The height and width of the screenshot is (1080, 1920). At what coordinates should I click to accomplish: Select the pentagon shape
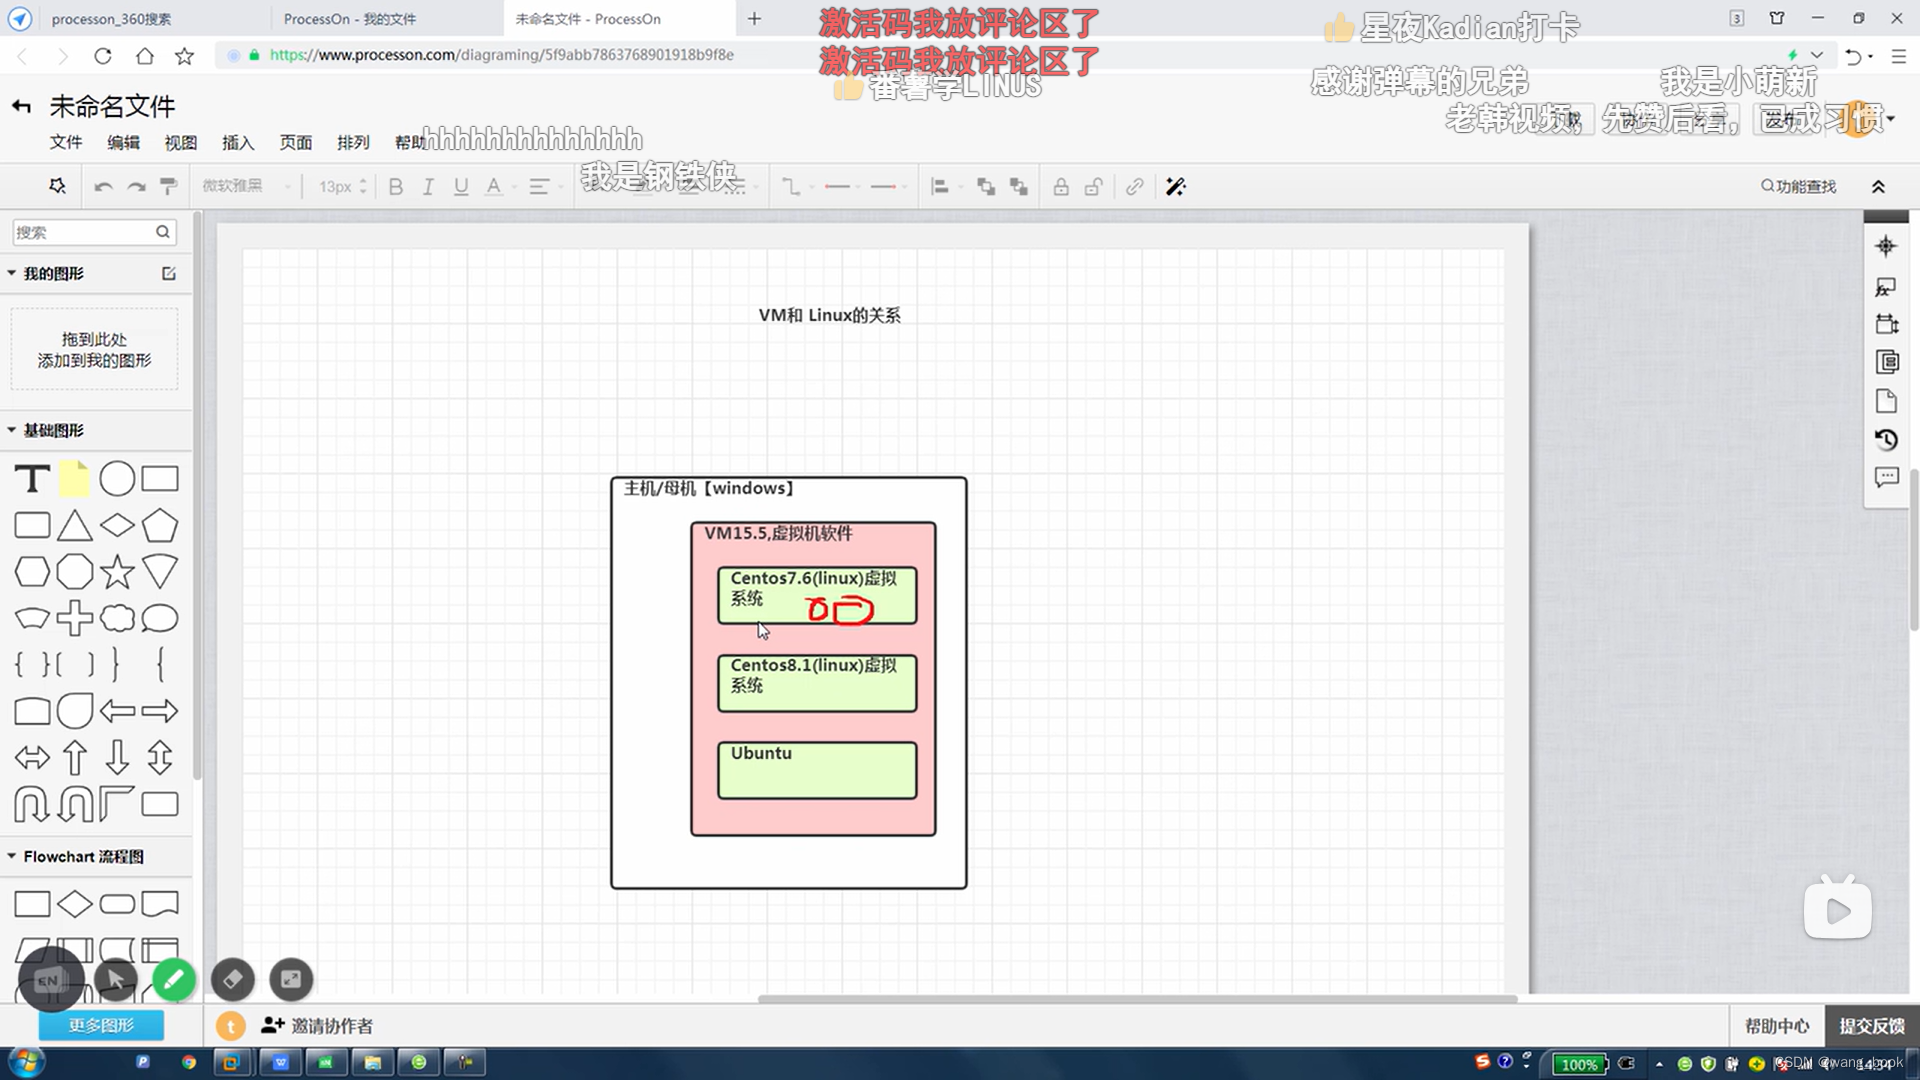click(160, 526)
